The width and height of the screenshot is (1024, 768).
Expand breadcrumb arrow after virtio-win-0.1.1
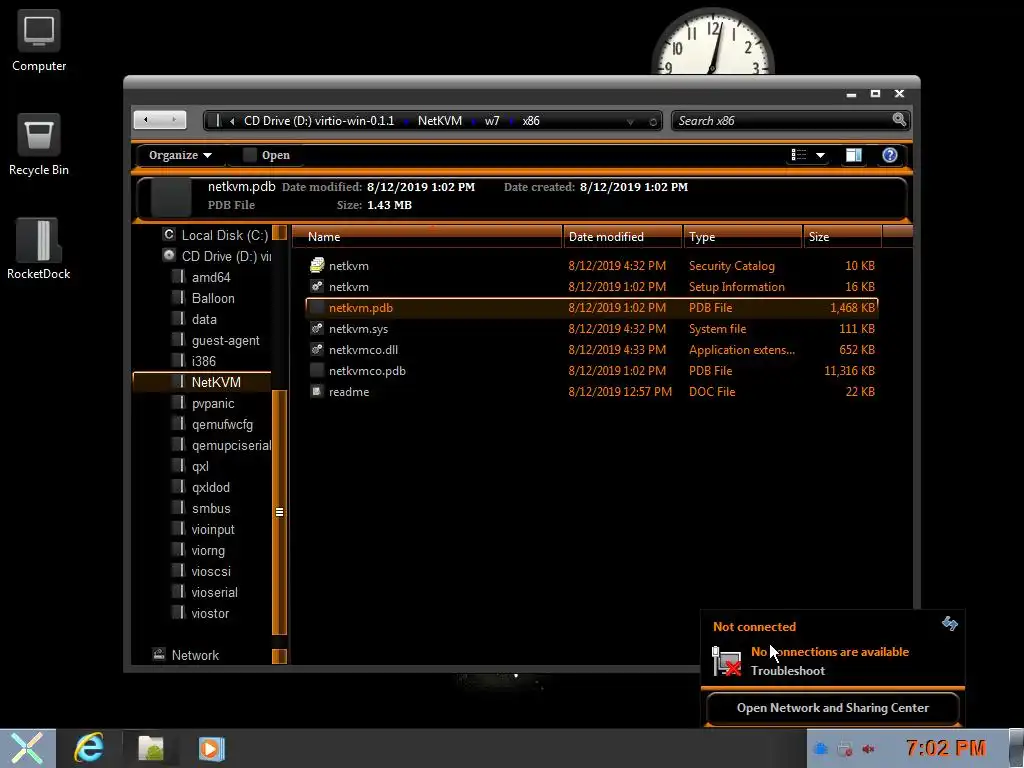point(406,121)
